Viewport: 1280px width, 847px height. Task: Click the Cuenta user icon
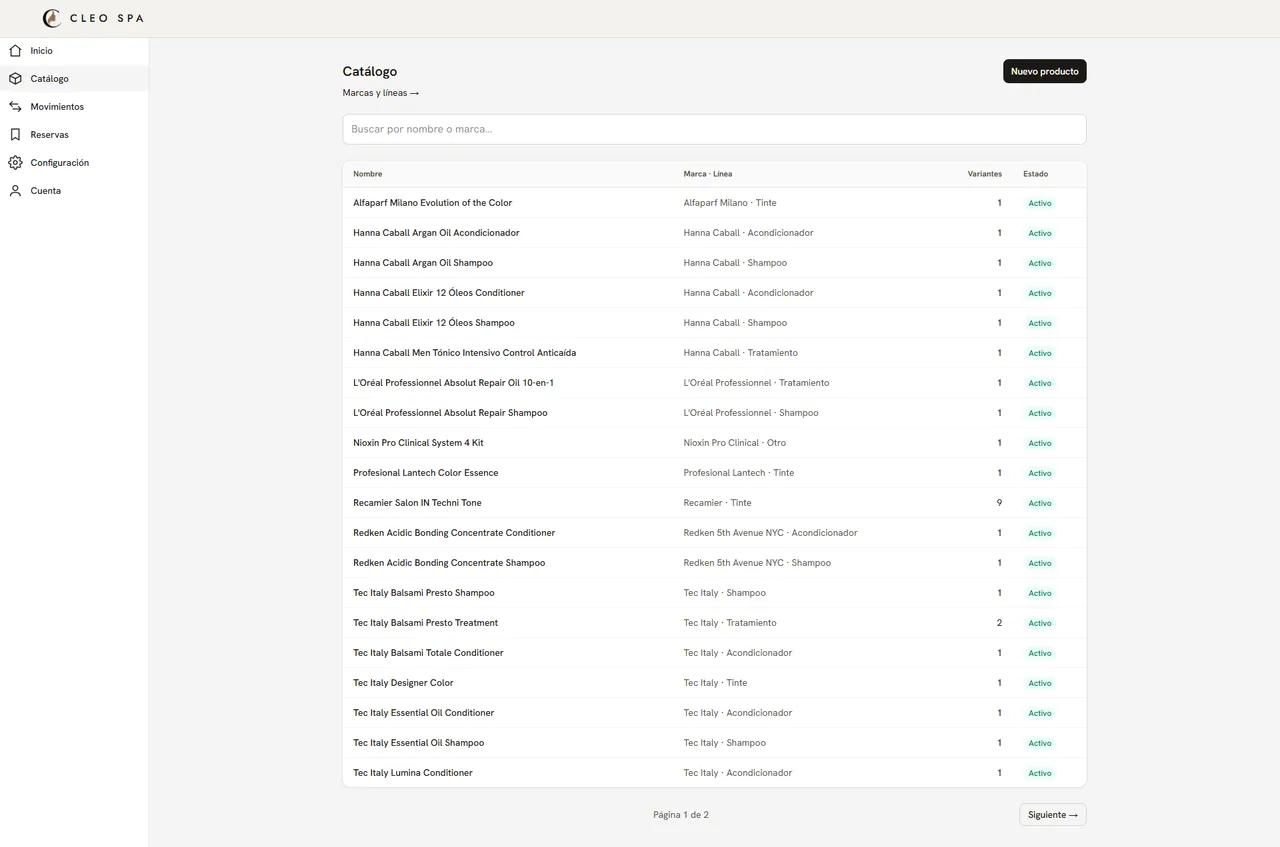click(15, 191)
